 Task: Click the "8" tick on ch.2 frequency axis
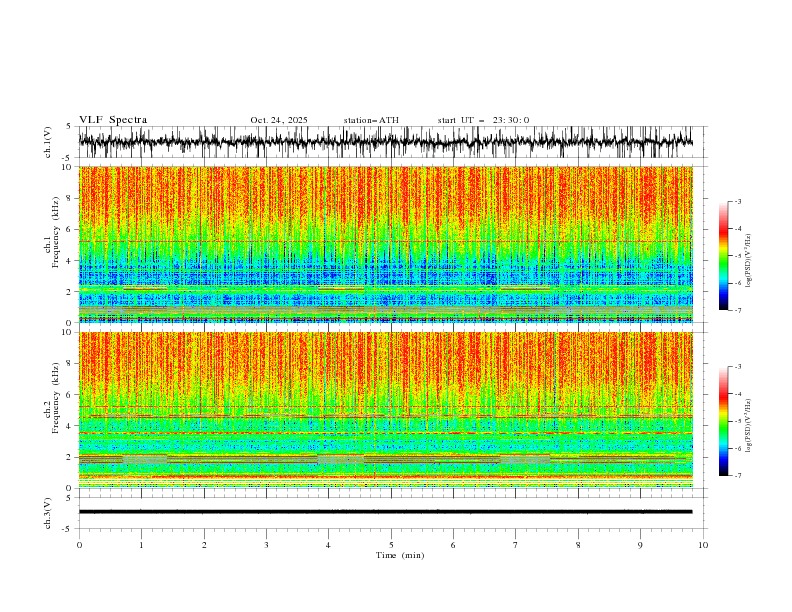pyautogui.click(x=70, y=364)
